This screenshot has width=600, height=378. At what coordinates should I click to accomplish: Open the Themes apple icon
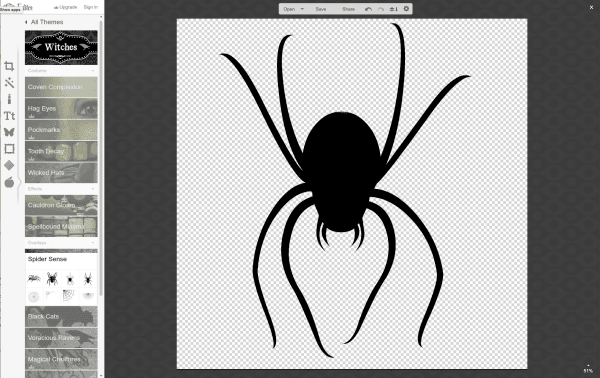[x=9, y=182]
